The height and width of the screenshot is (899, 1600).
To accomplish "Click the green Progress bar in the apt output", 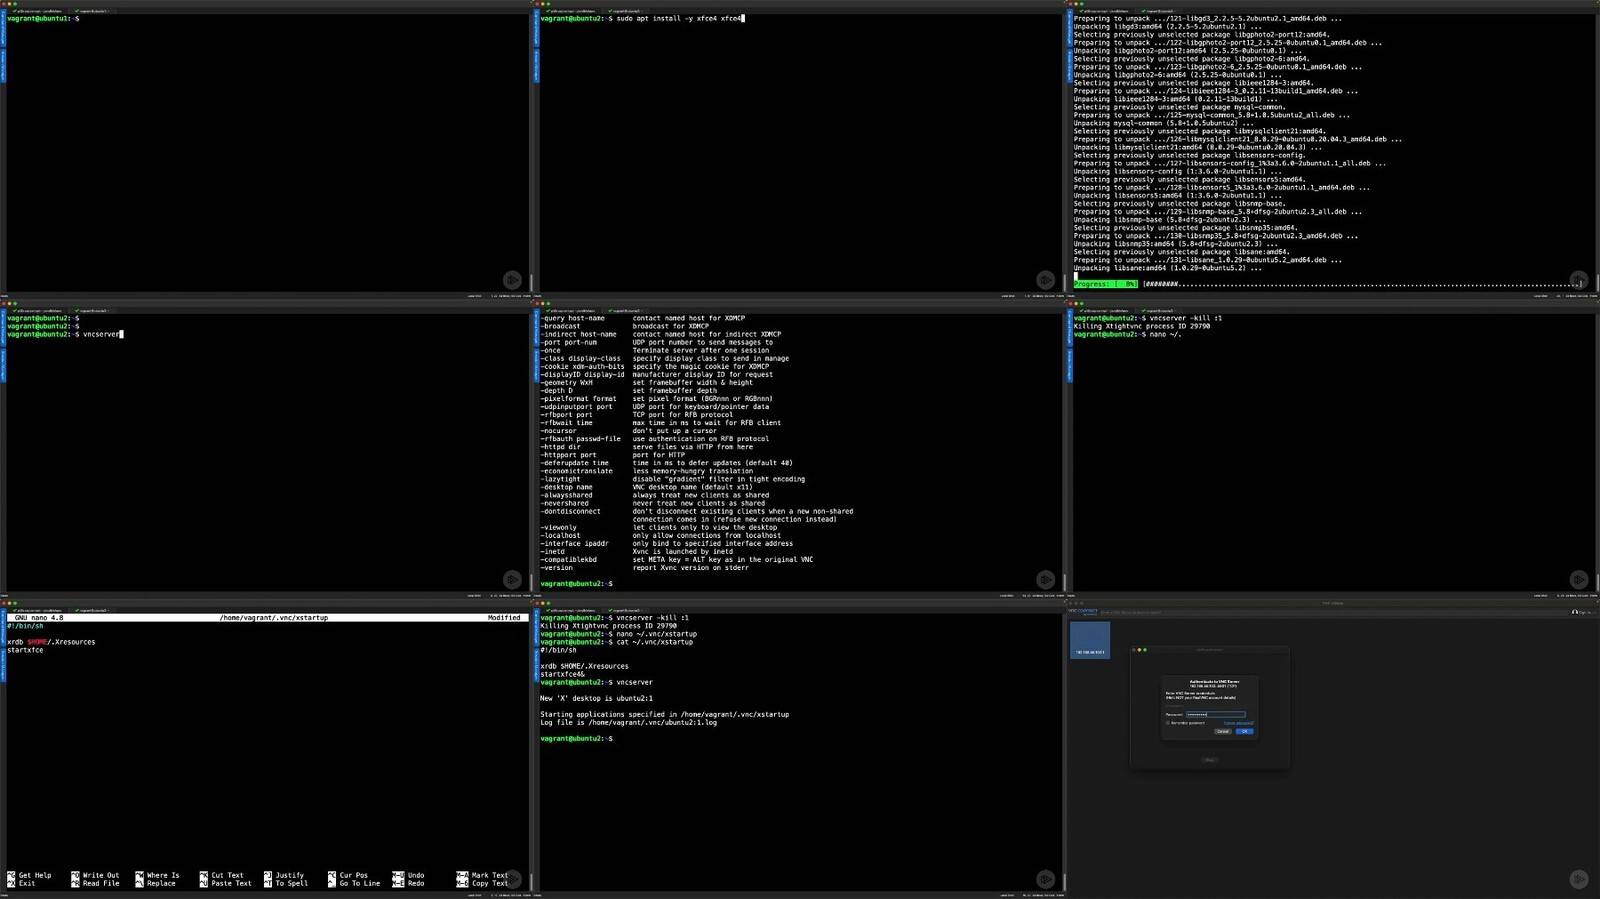I will (1106, 284).
